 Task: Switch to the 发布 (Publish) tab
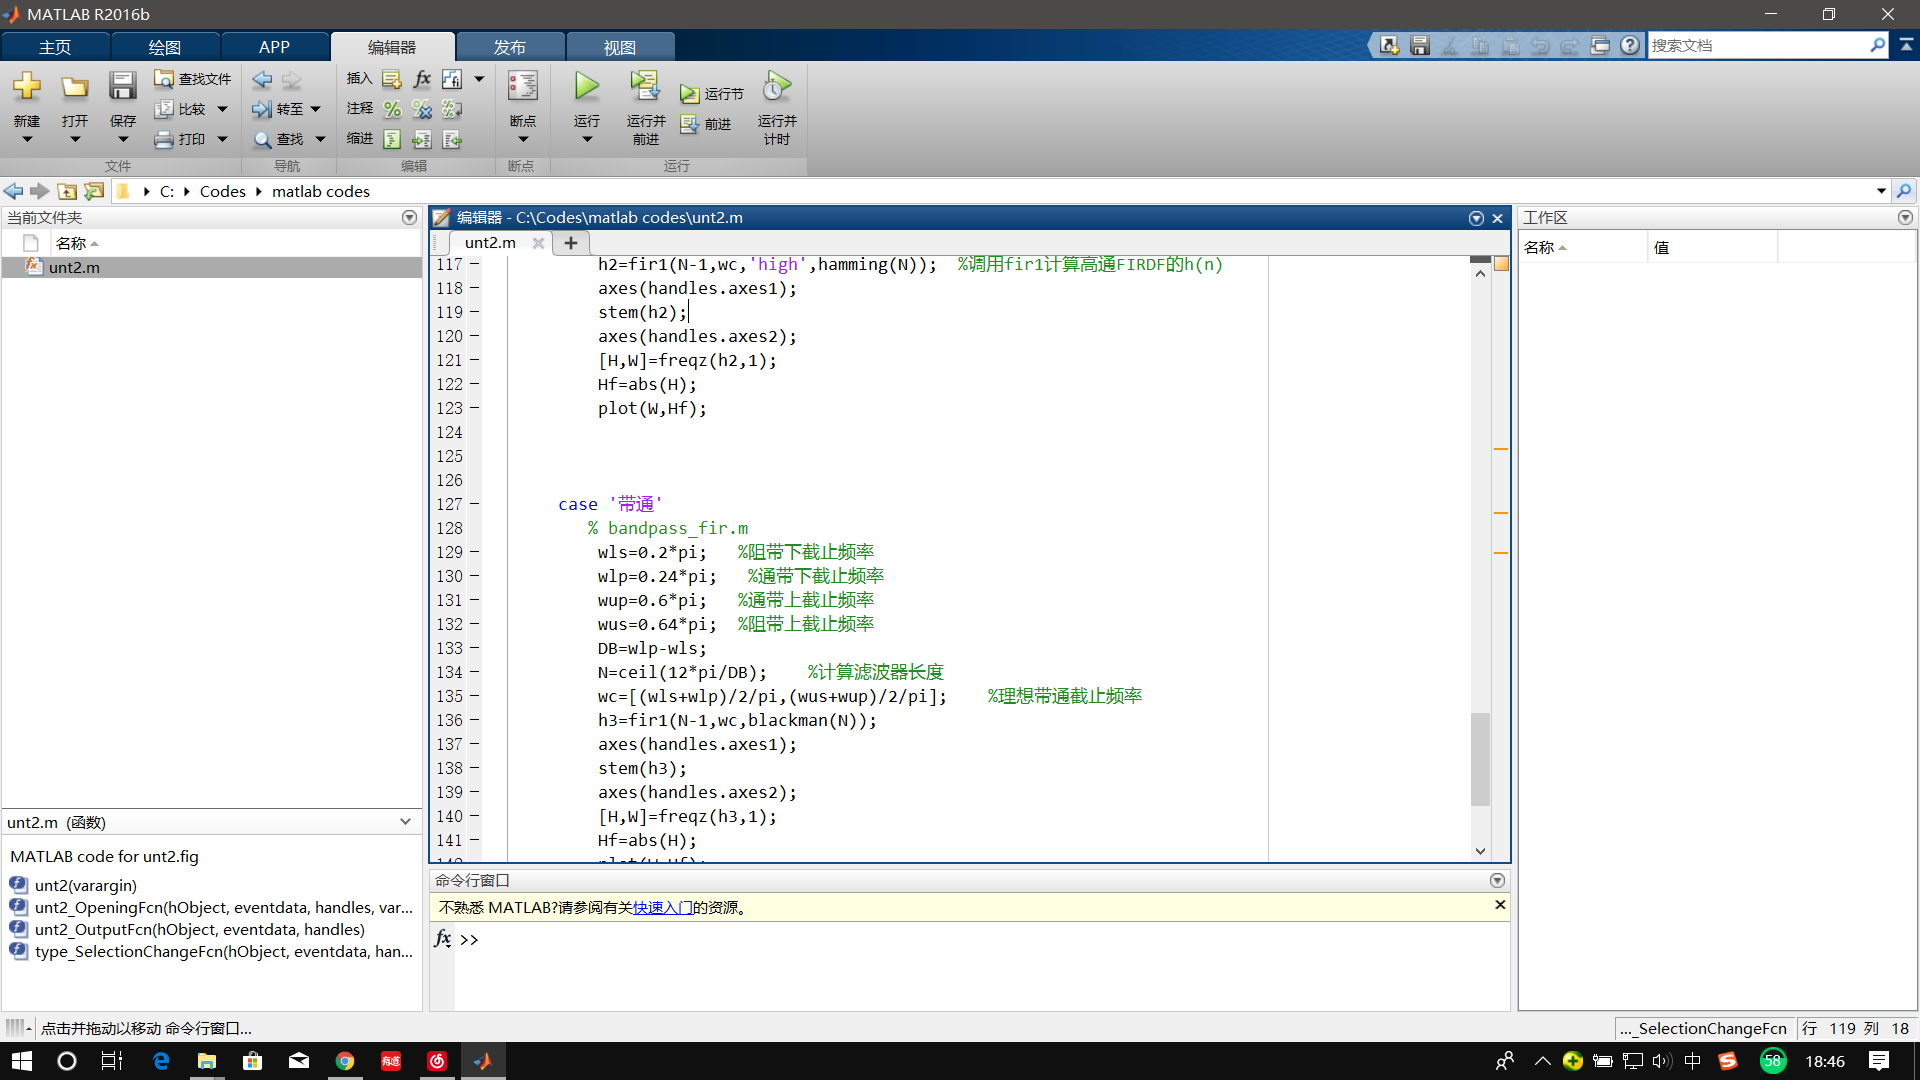click(x=509, y=47)
